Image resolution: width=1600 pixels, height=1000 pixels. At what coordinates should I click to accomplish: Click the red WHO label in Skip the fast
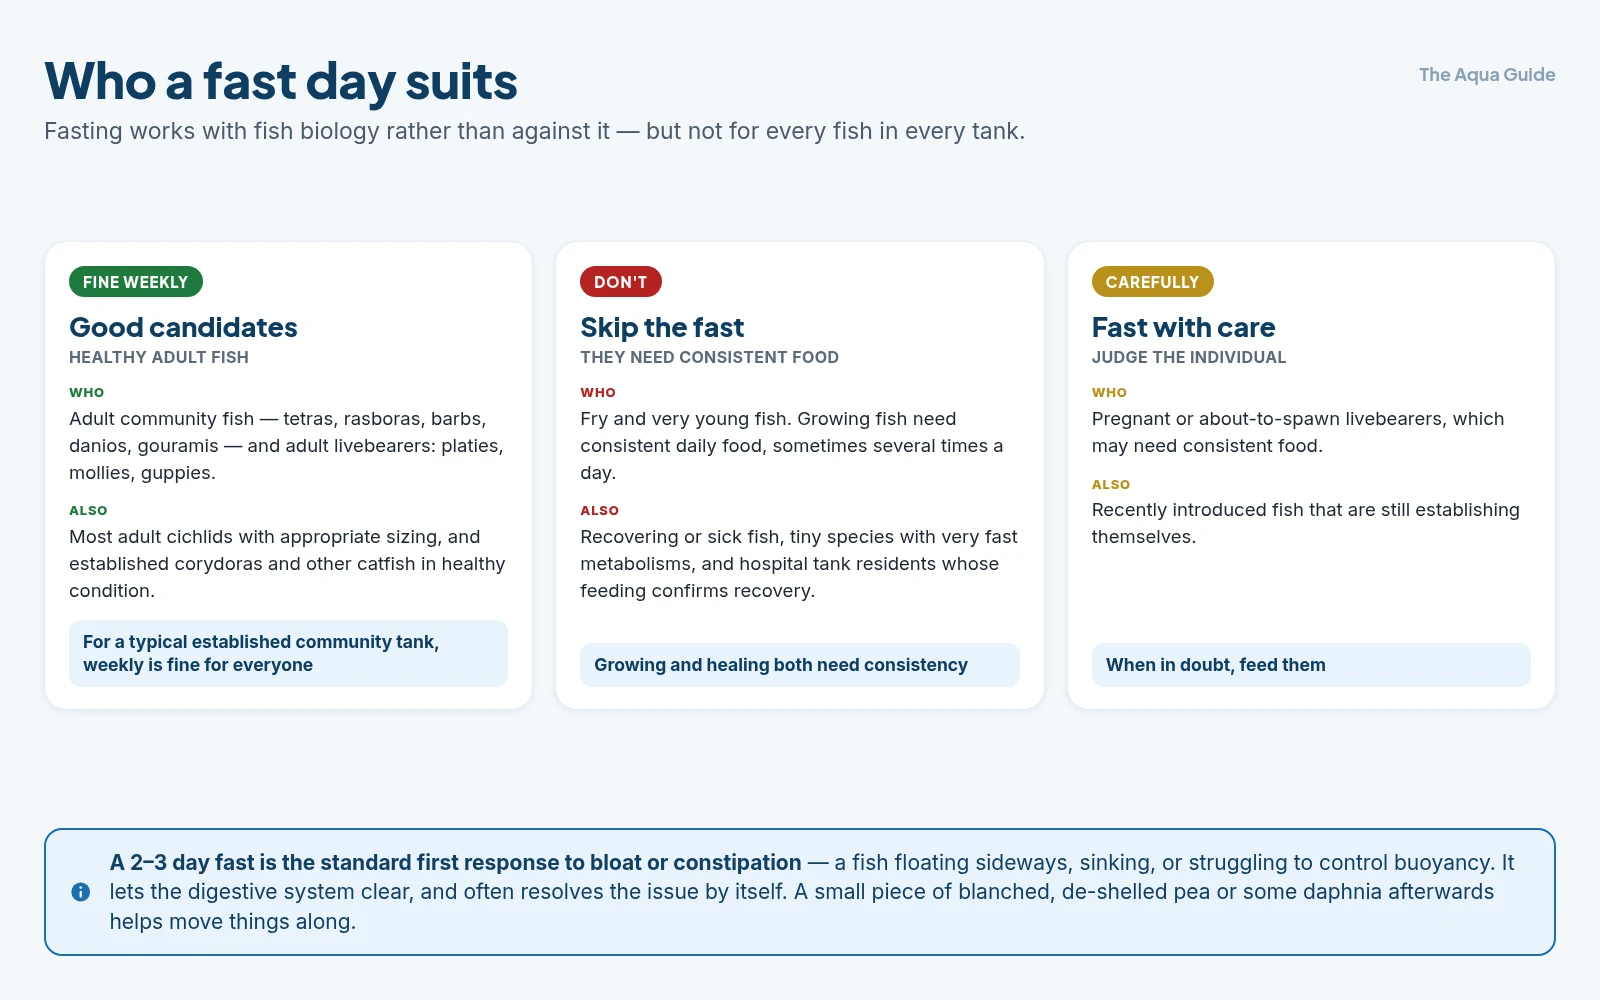(598, 393)
